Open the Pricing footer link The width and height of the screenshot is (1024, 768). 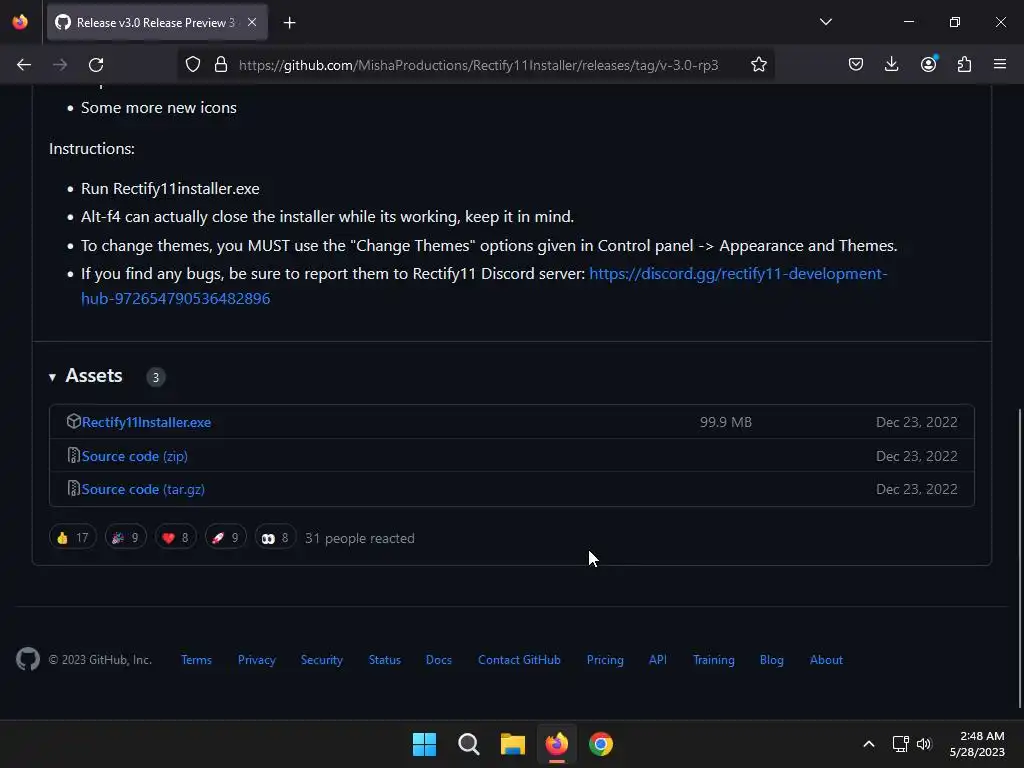pyautogui.click(x=605, y=660)
